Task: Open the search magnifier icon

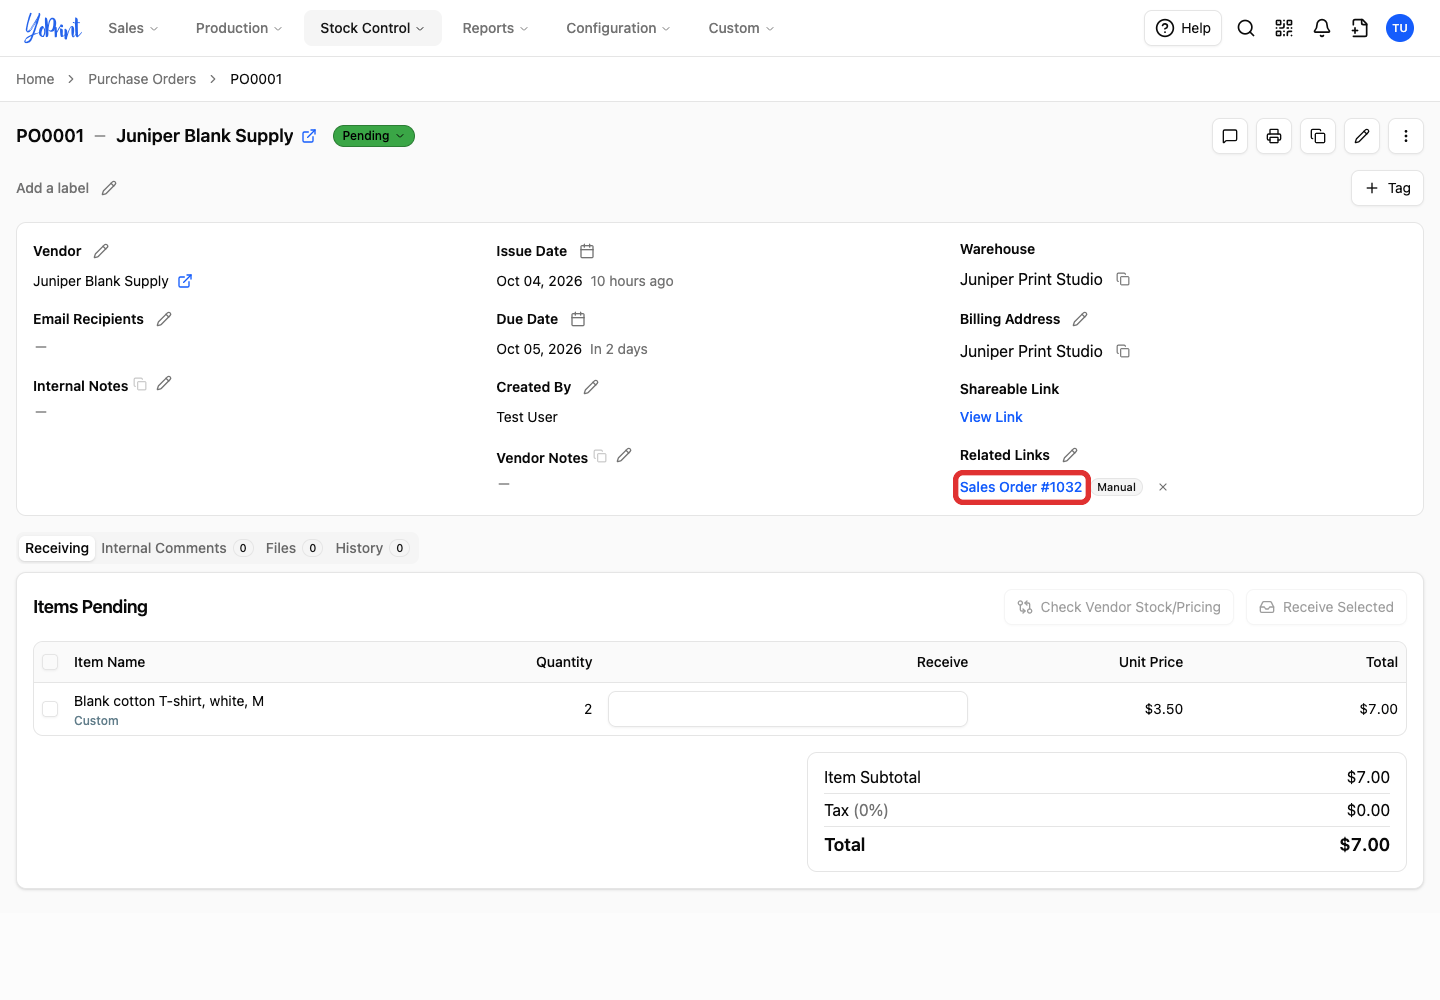Action: coord(1246,28)
